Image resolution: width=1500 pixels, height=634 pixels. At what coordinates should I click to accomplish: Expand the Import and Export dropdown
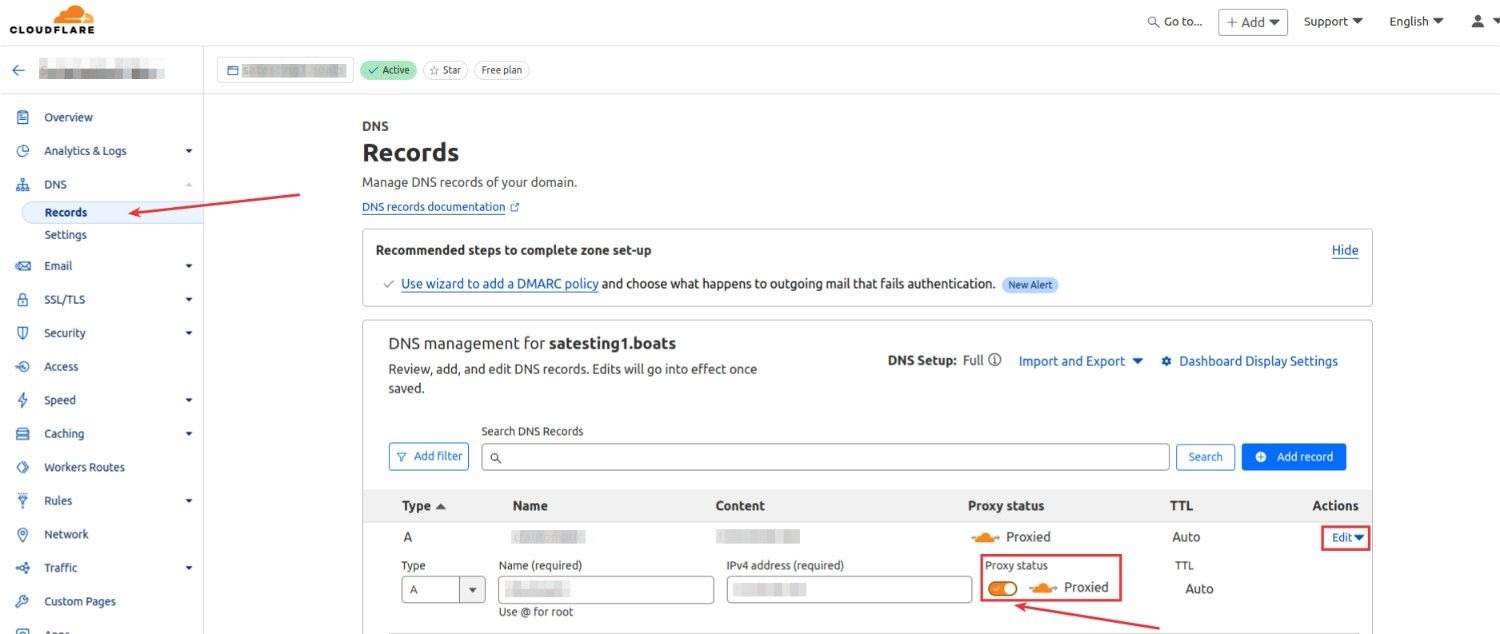(x=1079, y=360)
